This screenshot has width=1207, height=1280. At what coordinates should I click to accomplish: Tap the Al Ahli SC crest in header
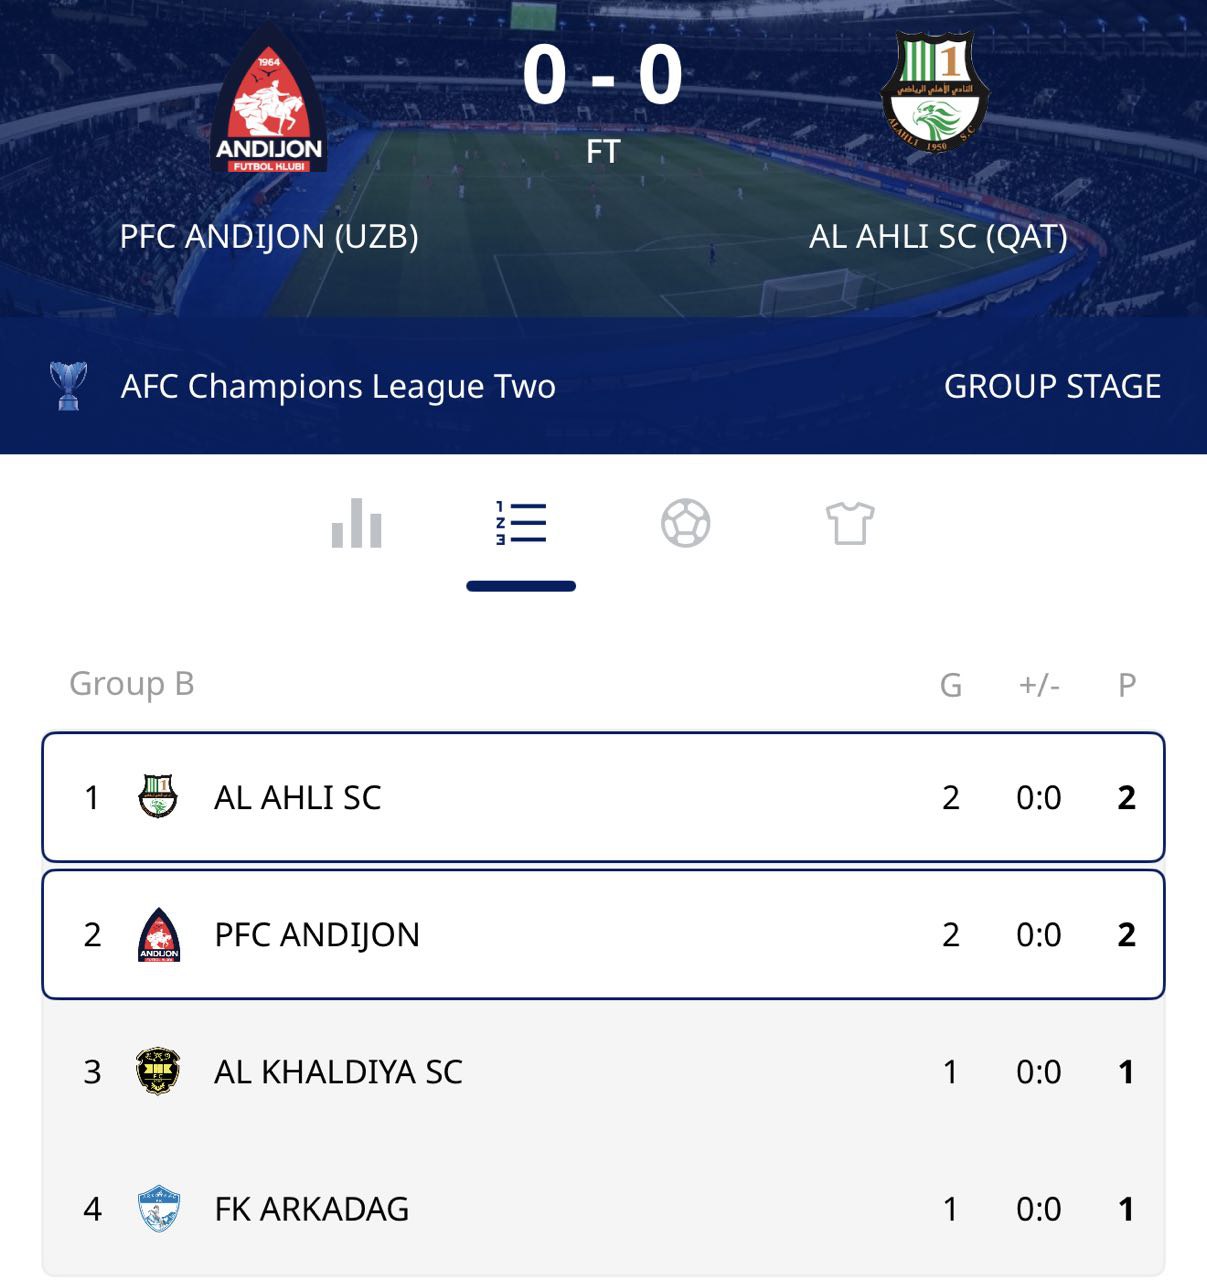935,92
